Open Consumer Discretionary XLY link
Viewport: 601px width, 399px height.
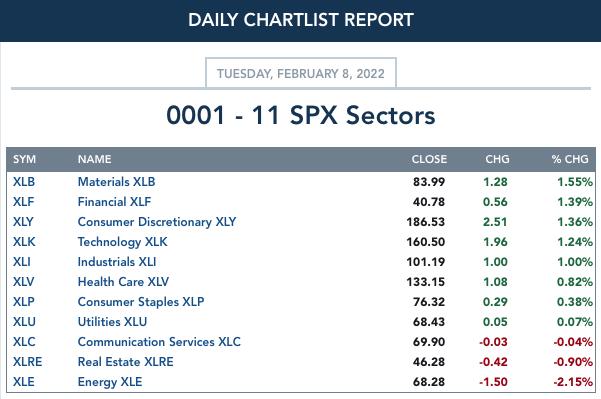157,222
